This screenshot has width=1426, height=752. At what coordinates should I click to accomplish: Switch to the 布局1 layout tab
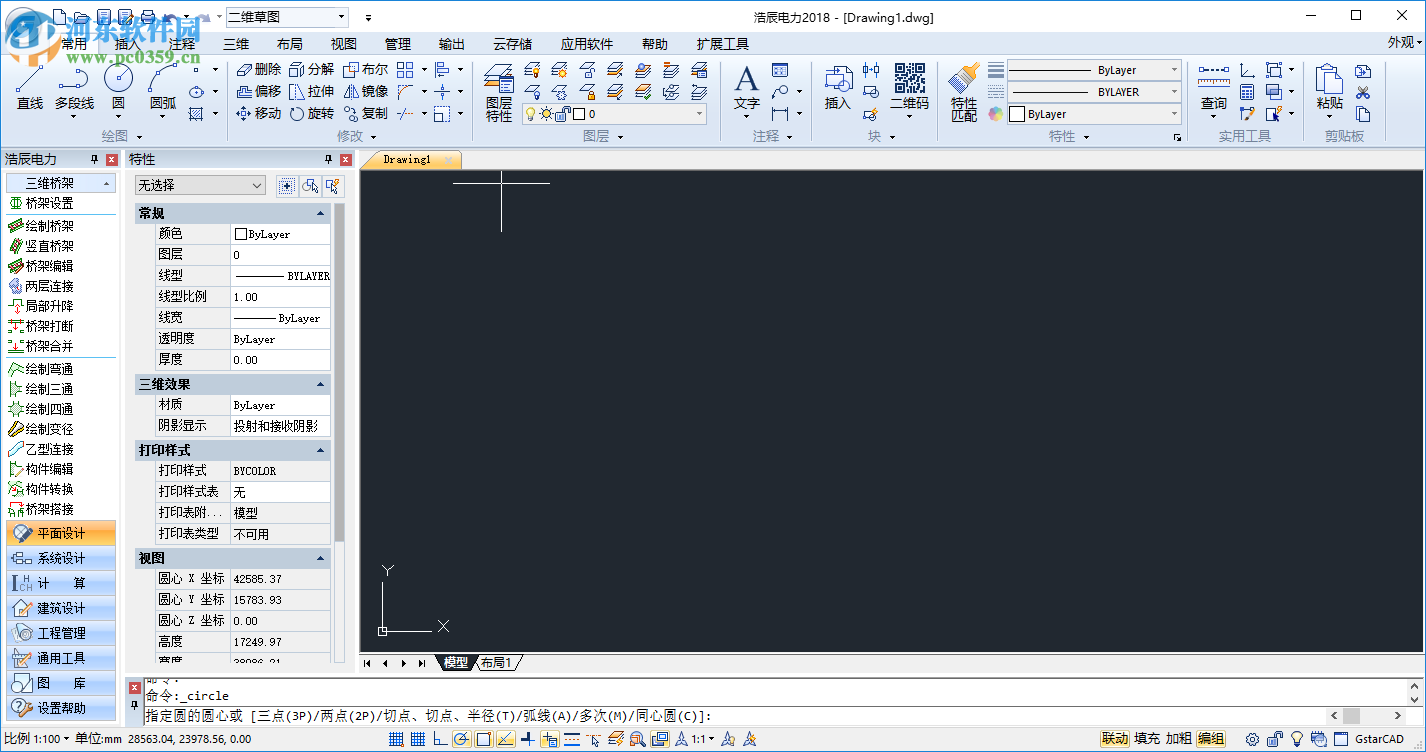coord(499,663)
